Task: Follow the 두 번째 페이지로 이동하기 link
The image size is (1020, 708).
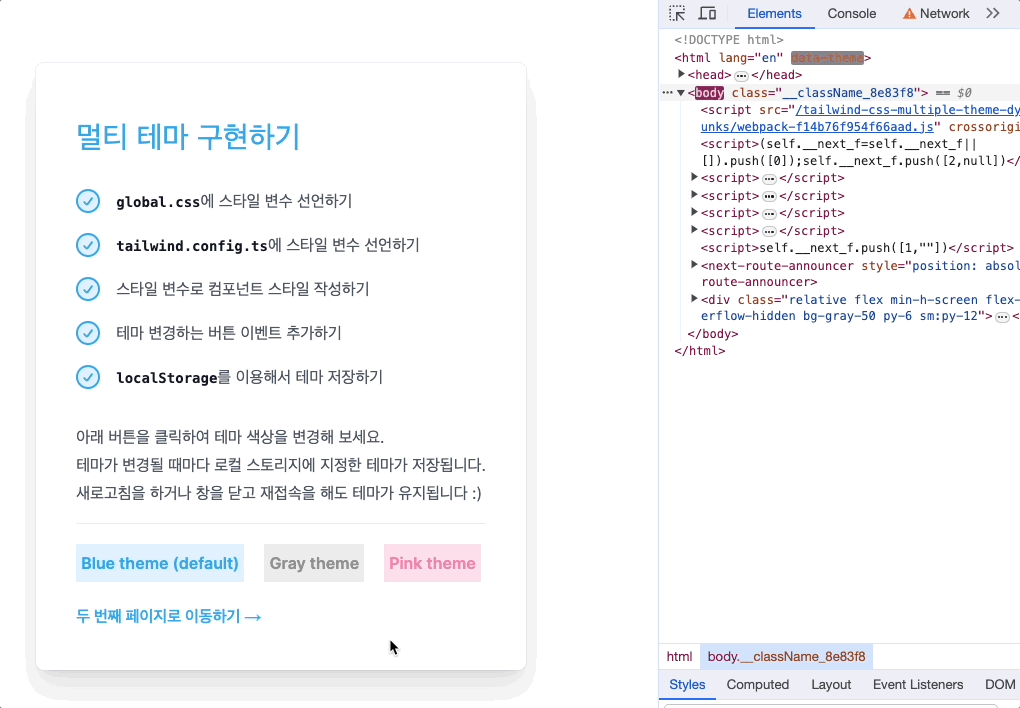Action: pyautogui.click(x=168, y=616)
